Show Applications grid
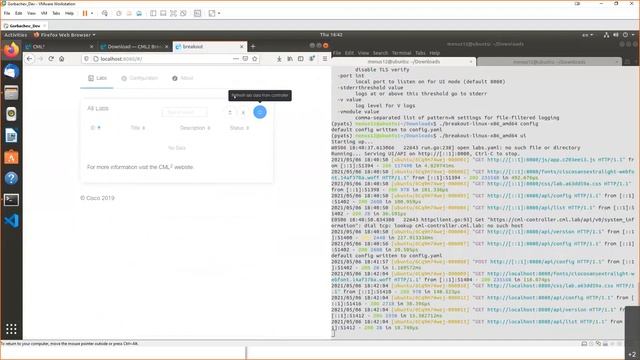Screen dimensions: 640x360 click(11, 329)
